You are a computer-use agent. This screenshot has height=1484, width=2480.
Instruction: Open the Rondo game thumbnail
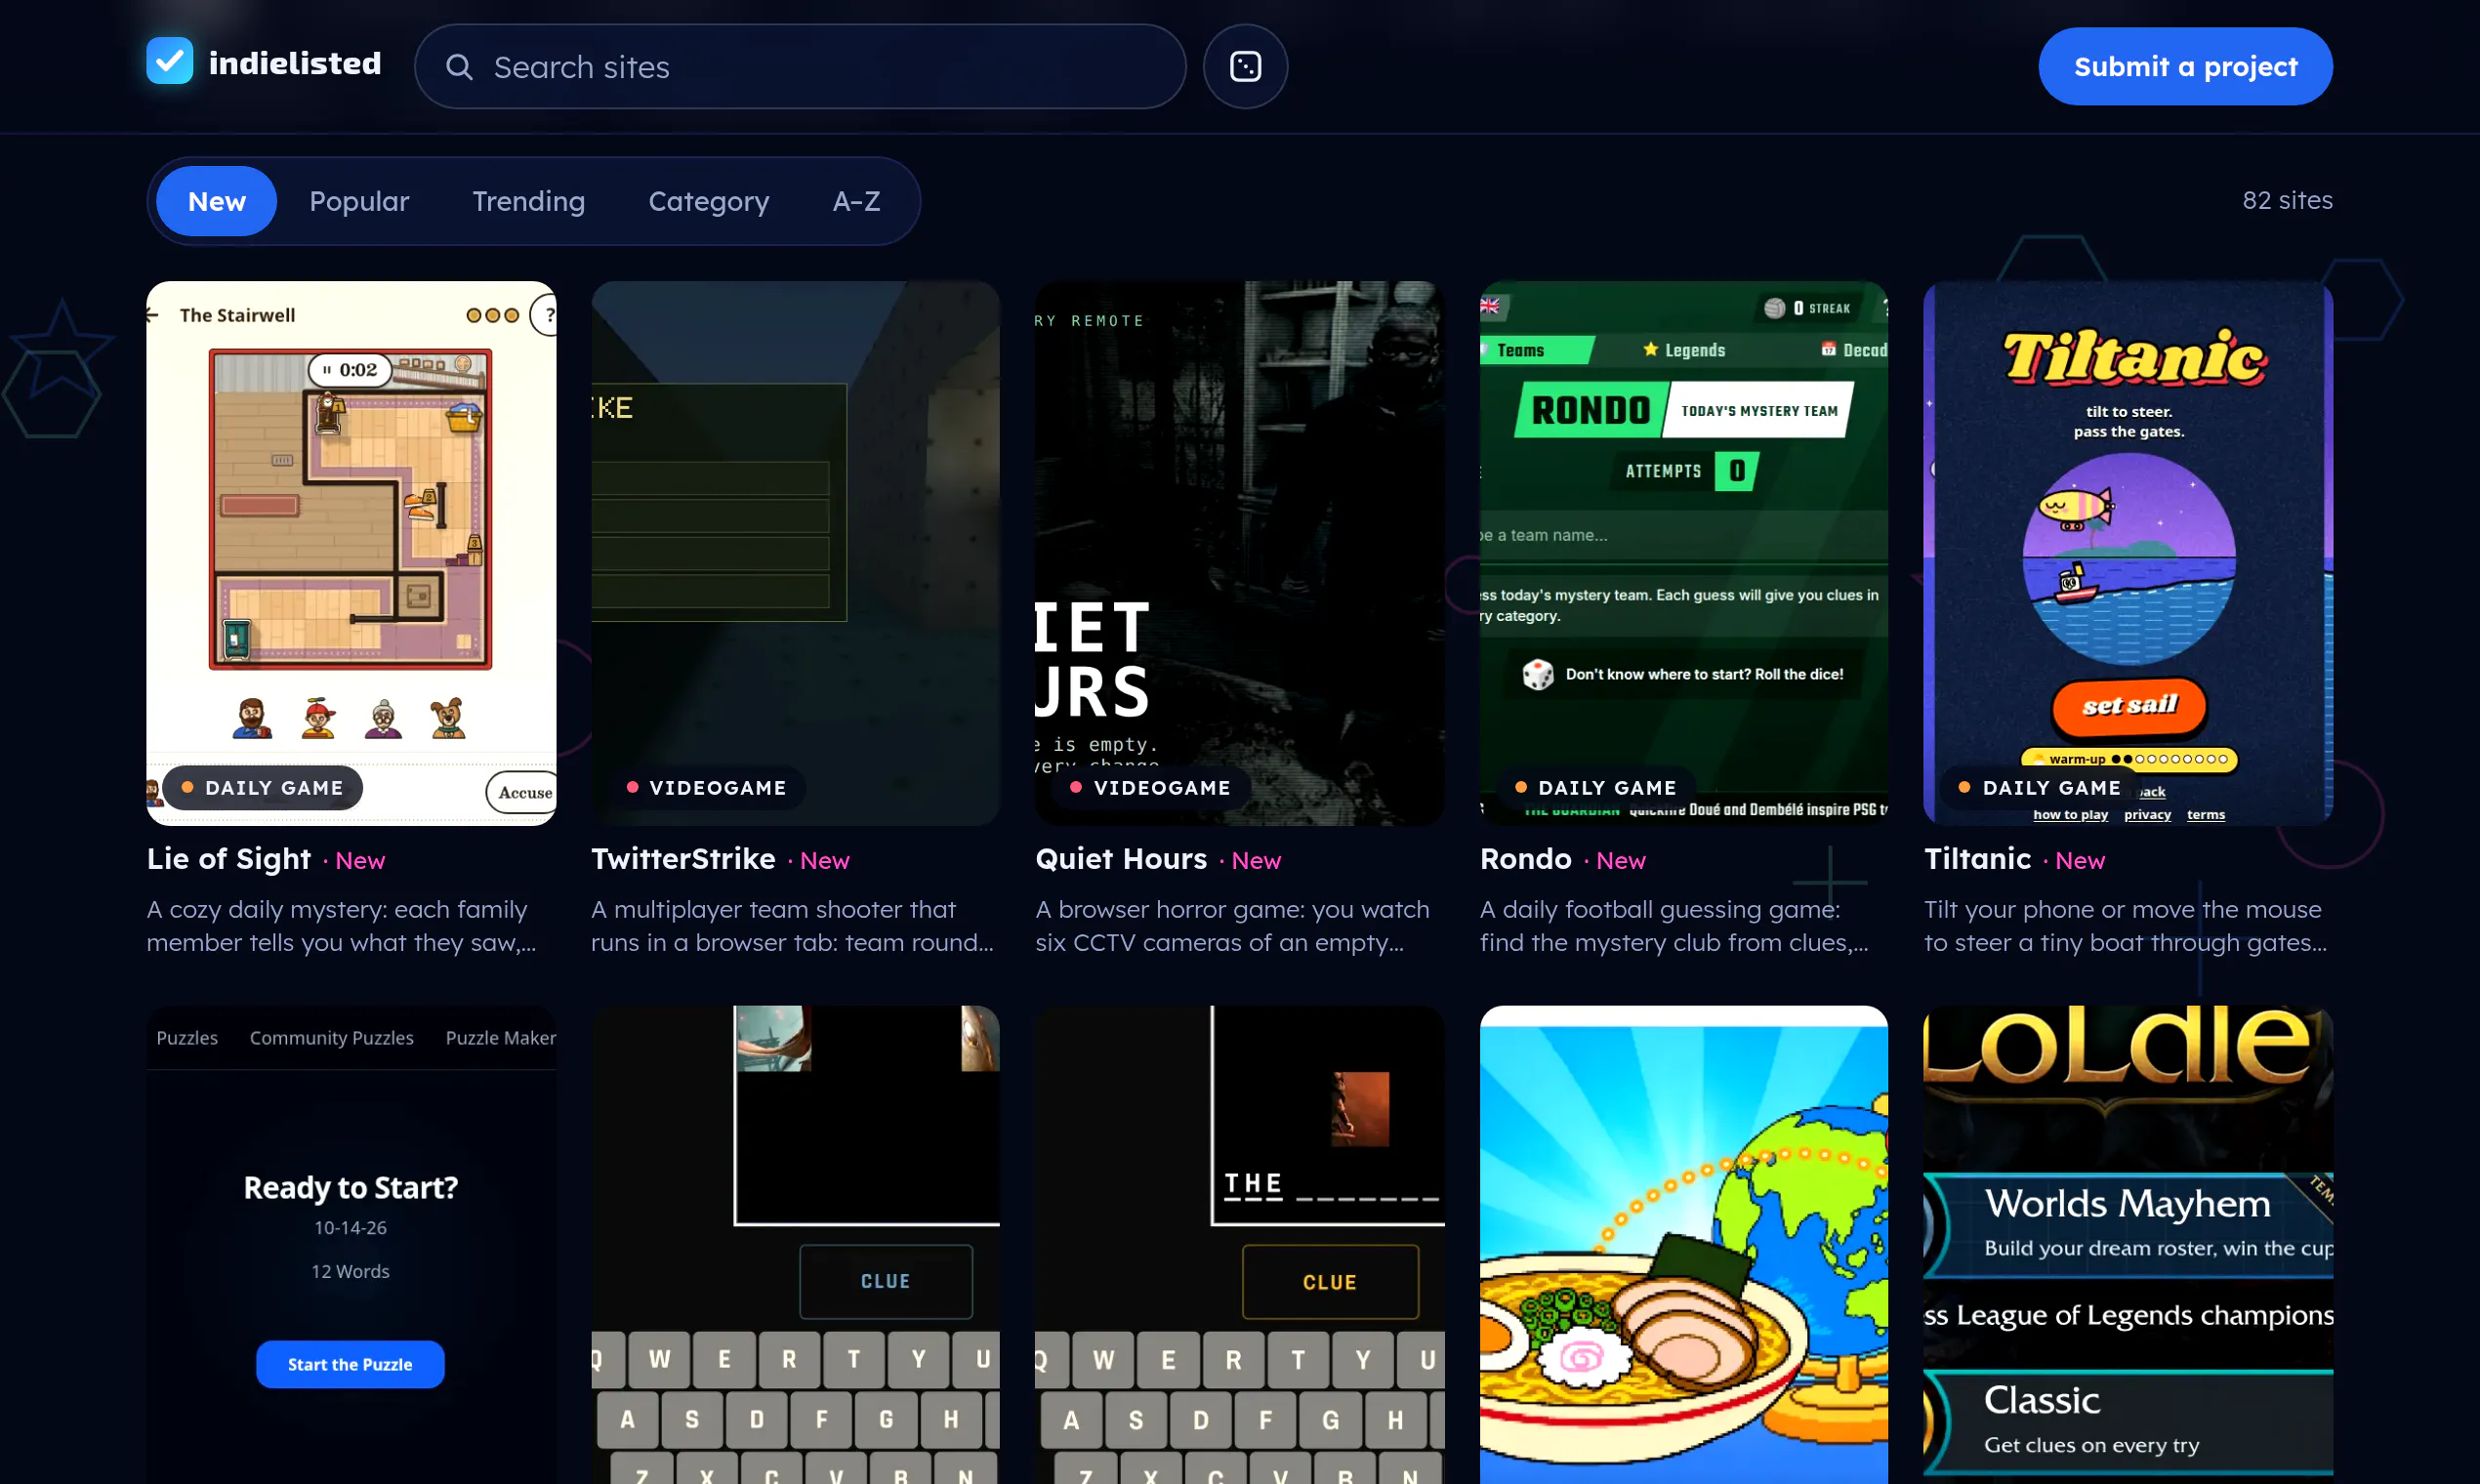pyautogui.click(x=1684, y=553)
